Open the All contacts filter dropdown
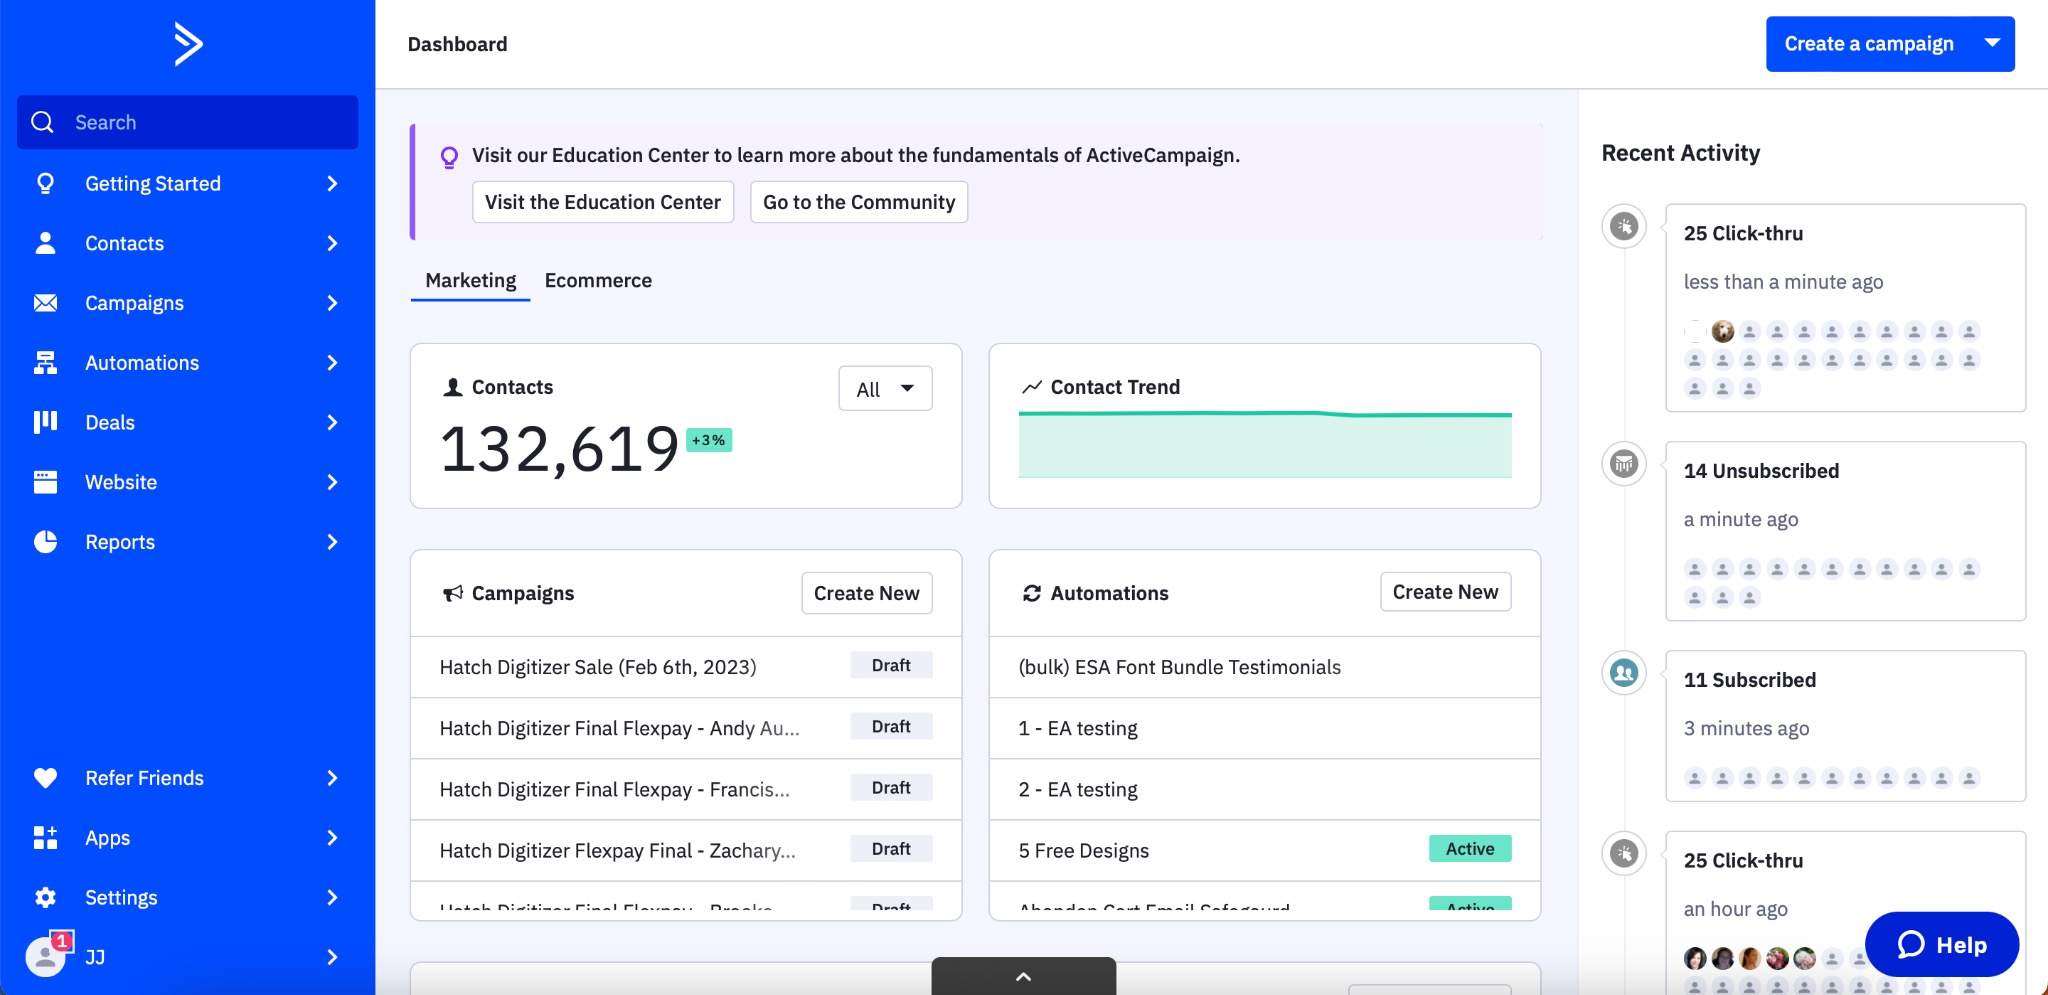Image resolution: width=2048 pixels, height=995 pixels. tap(885, 389)
